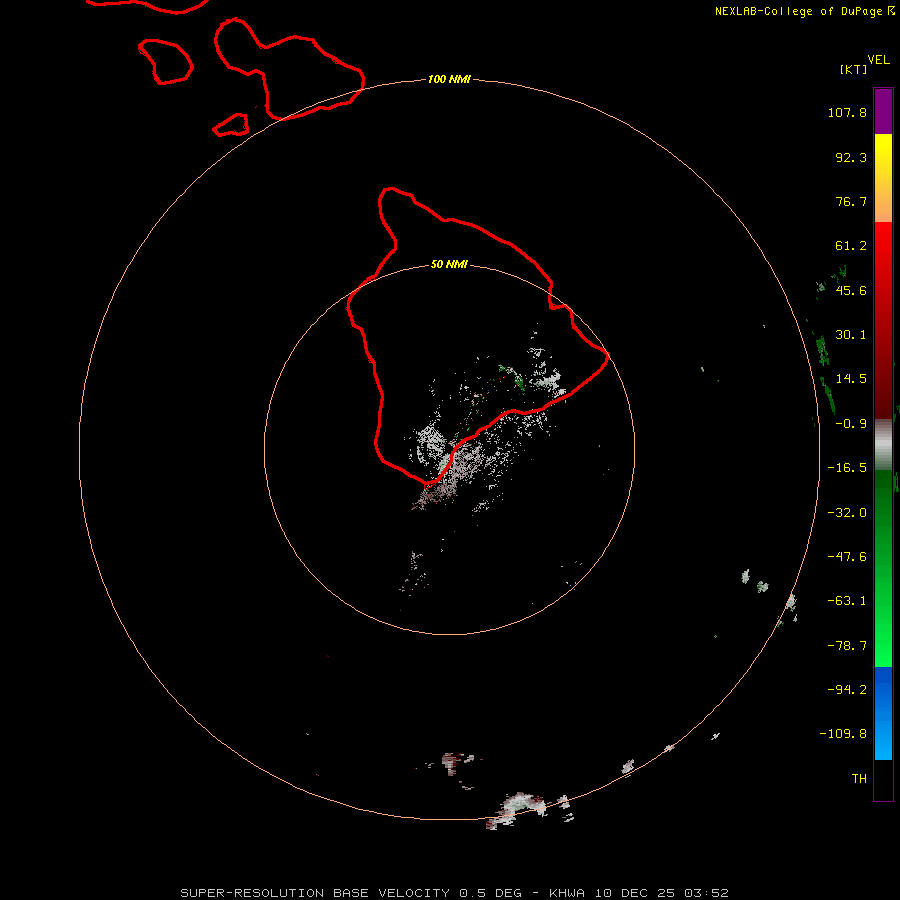900x900 pixels.
Task: Click the -94.2 legend value
Action: [x=847, y=690]
